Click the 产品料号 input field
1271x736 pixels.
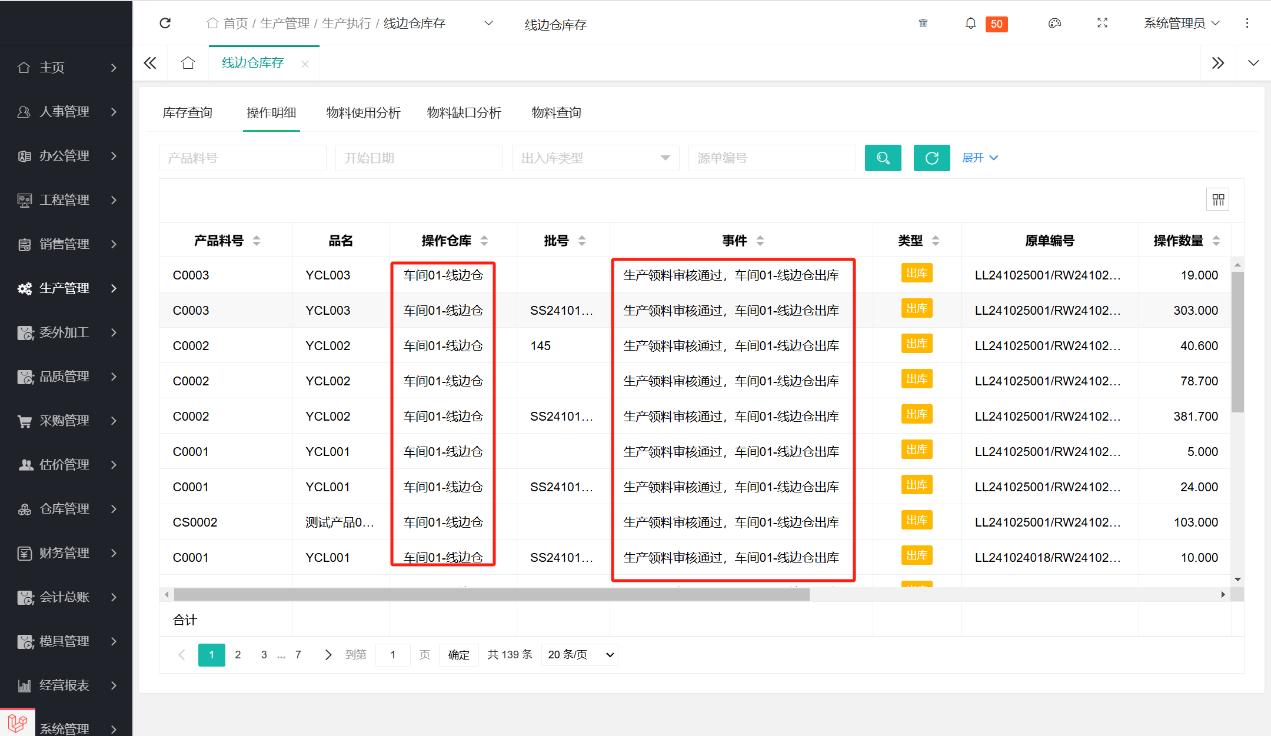(x=243, y=158)
